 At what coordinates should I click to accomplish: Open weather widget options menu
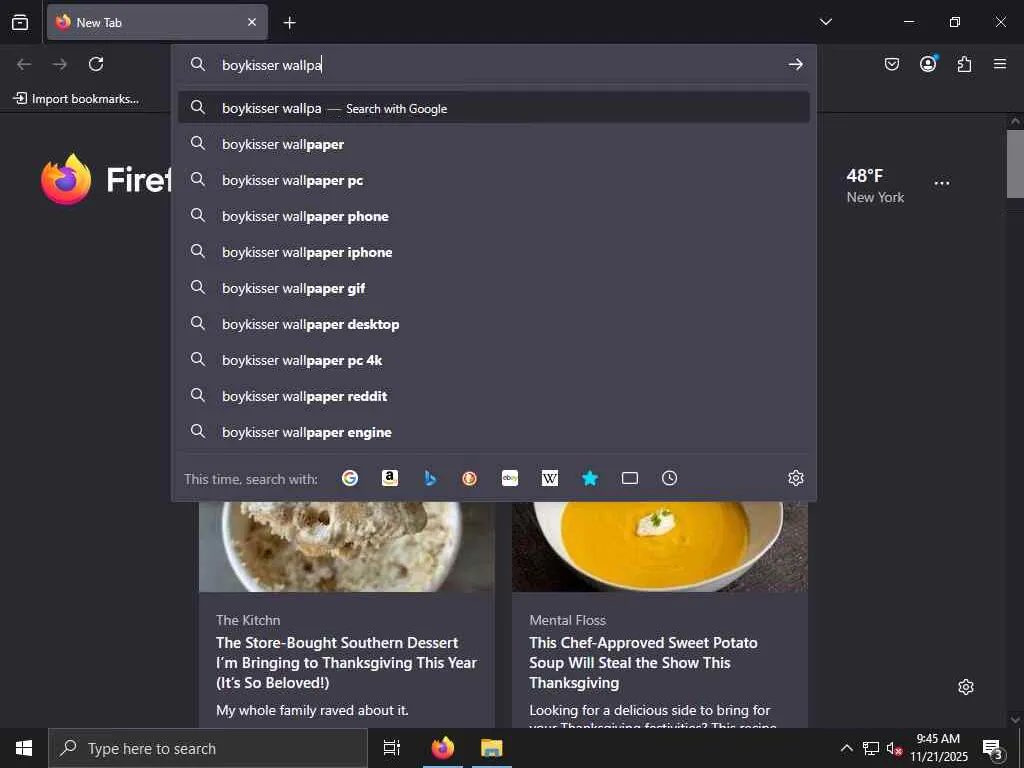coord(942,183)
